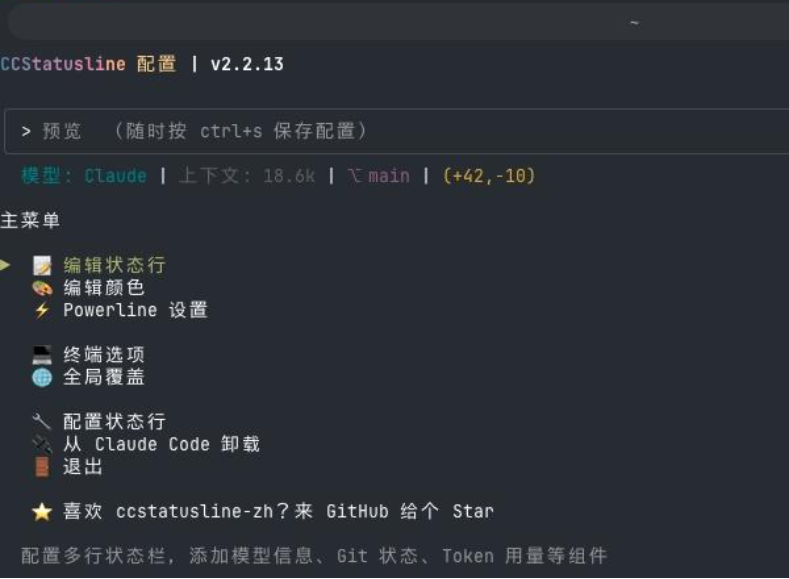Viewport: 789px width, 579px height.
Task: Click the gold star icon
Action: [x=42, y=512]
